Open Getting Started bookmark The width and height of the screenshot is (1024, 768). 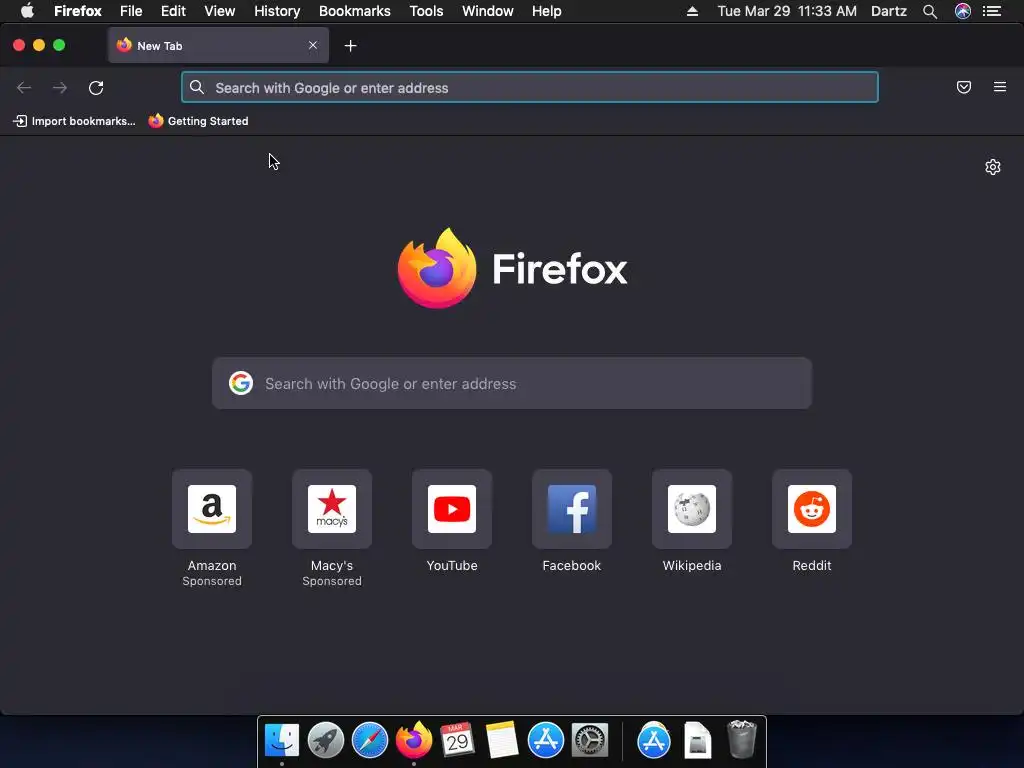[x=199, y=121]
